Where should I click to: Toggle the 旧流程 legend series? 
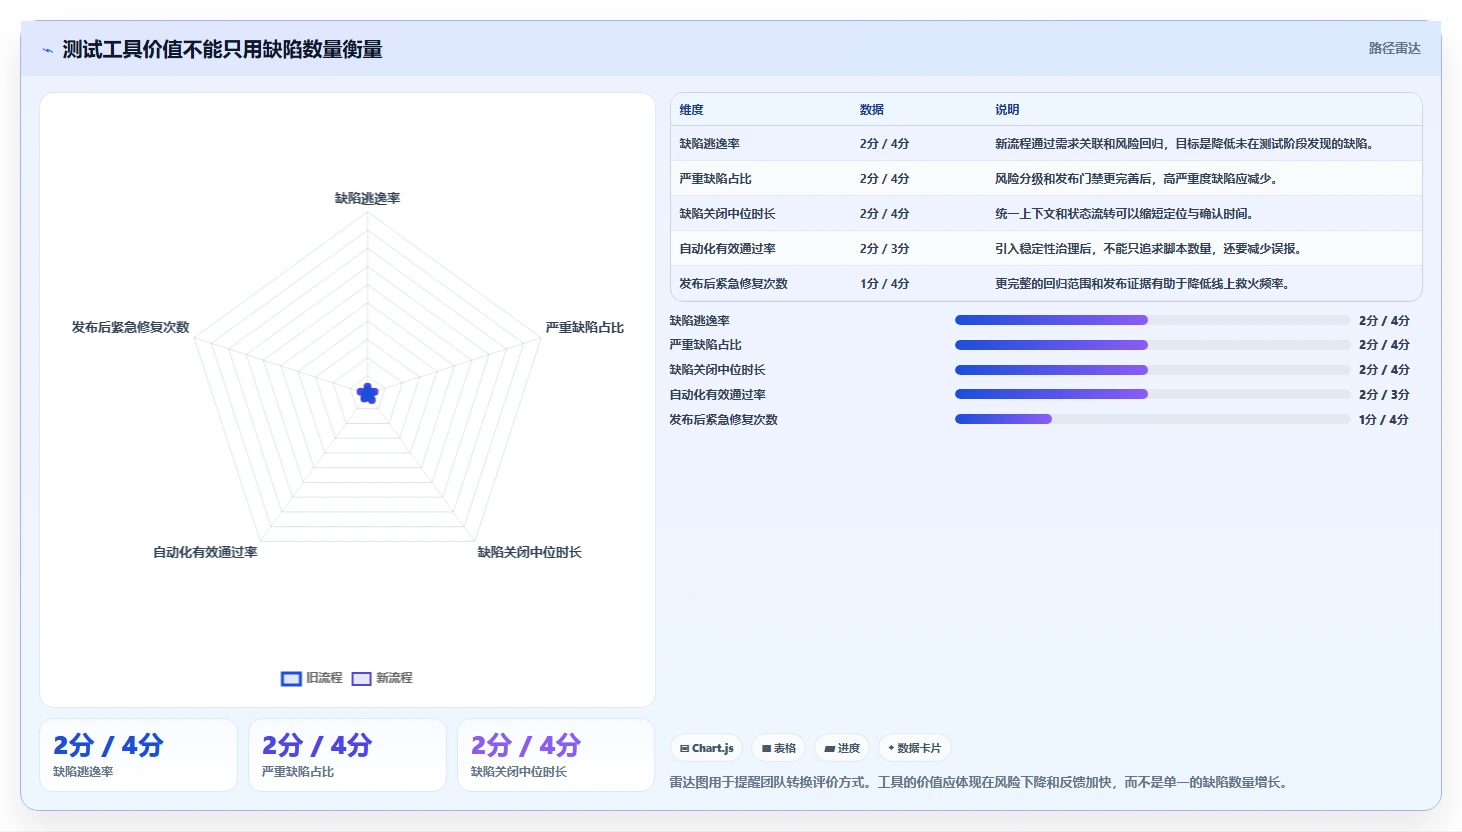pos(312,678)
